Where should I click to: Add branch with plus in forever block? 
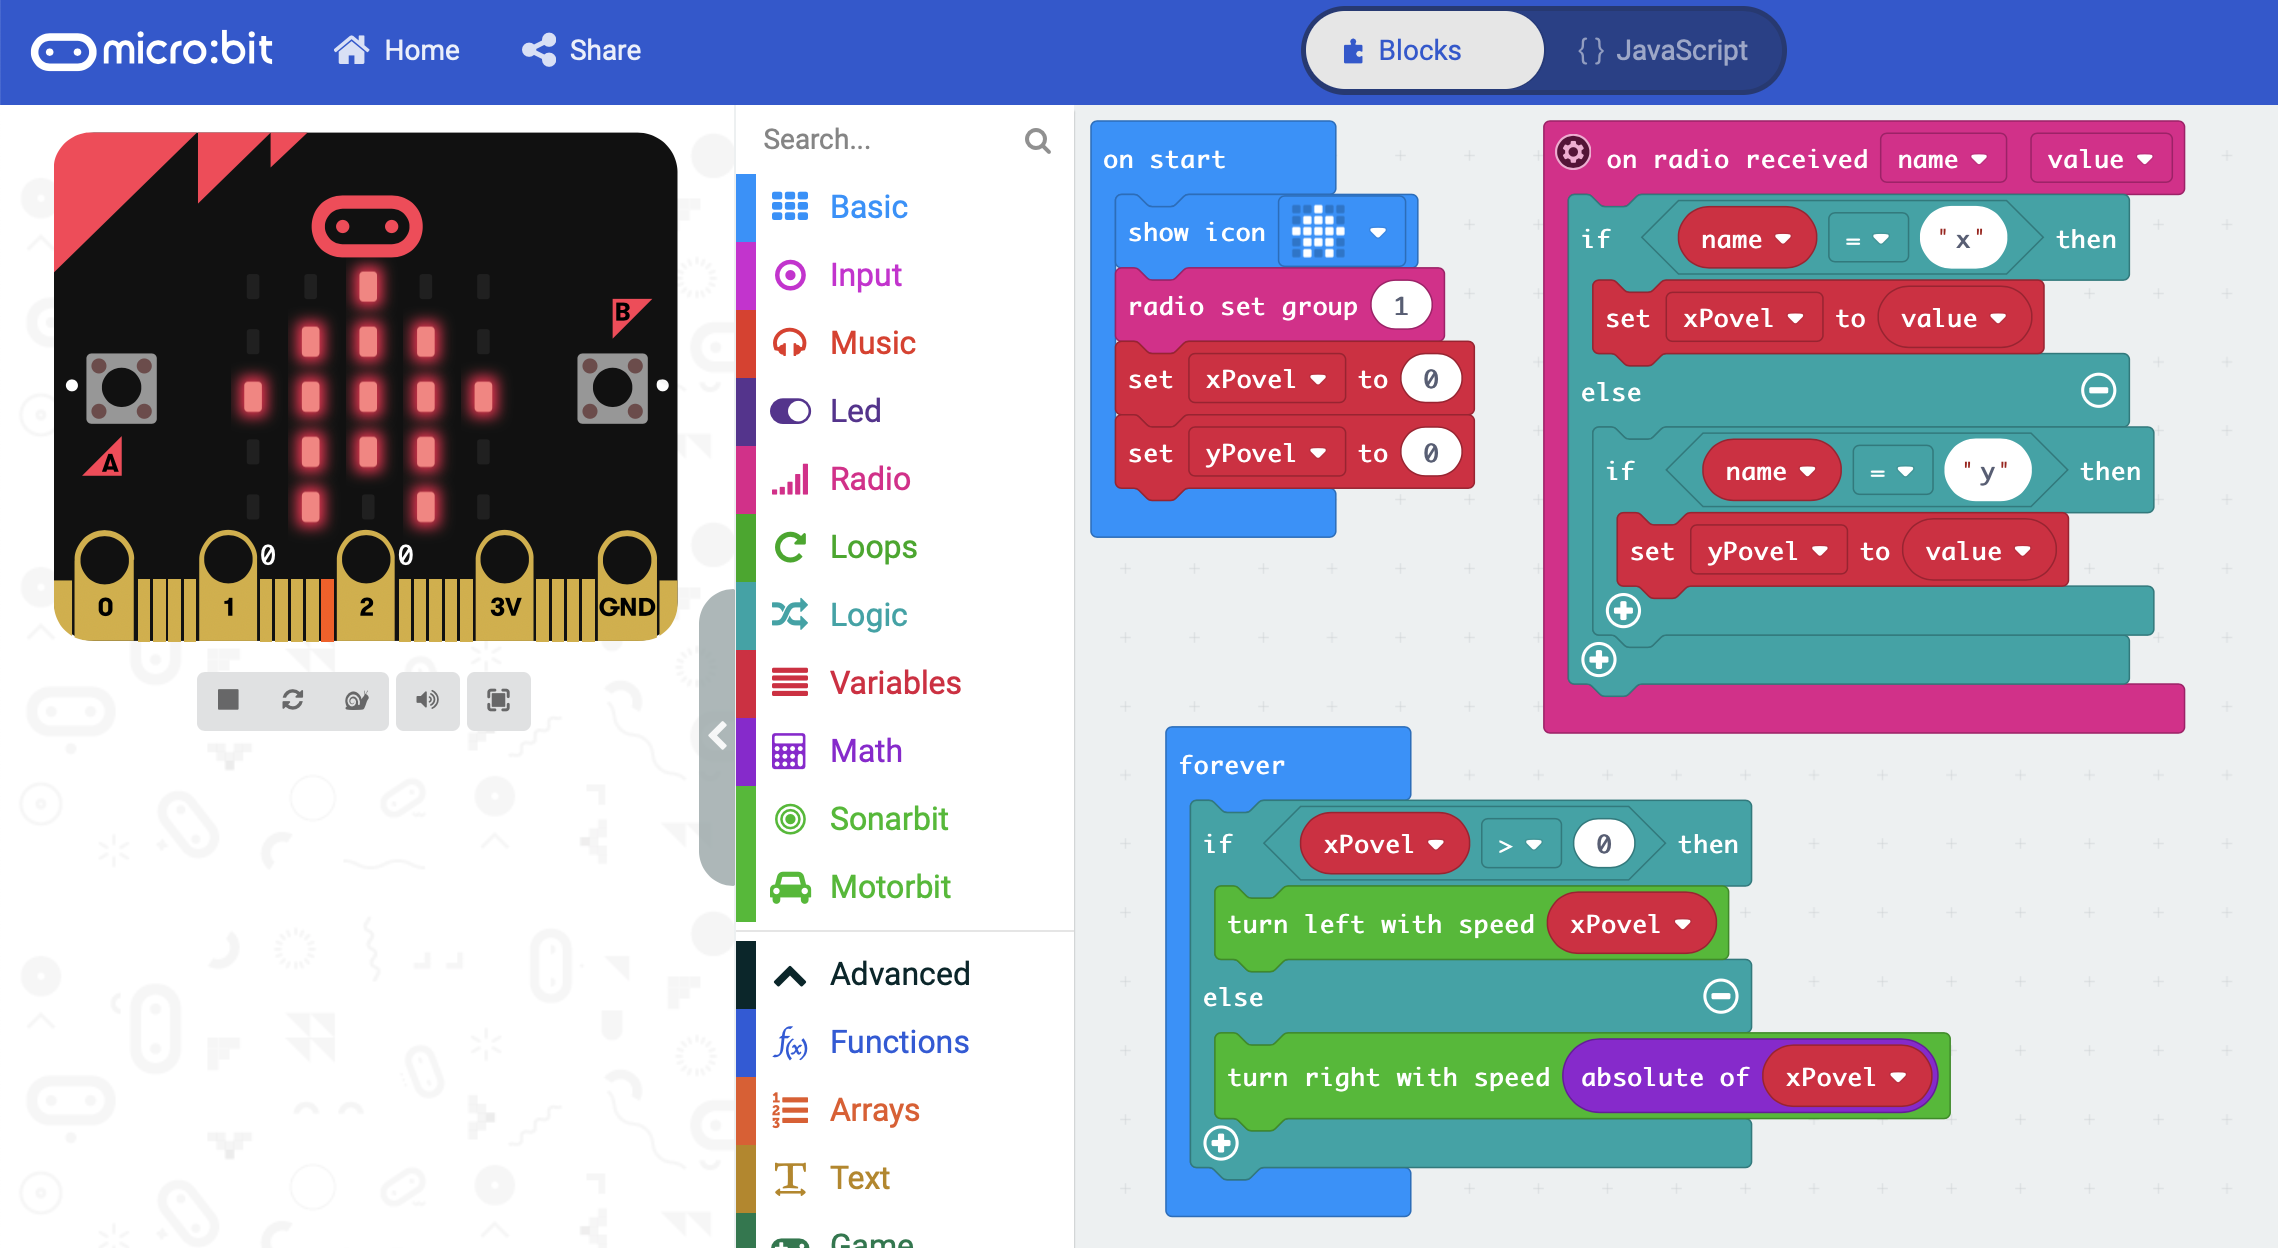(x=1221, y=1143)
